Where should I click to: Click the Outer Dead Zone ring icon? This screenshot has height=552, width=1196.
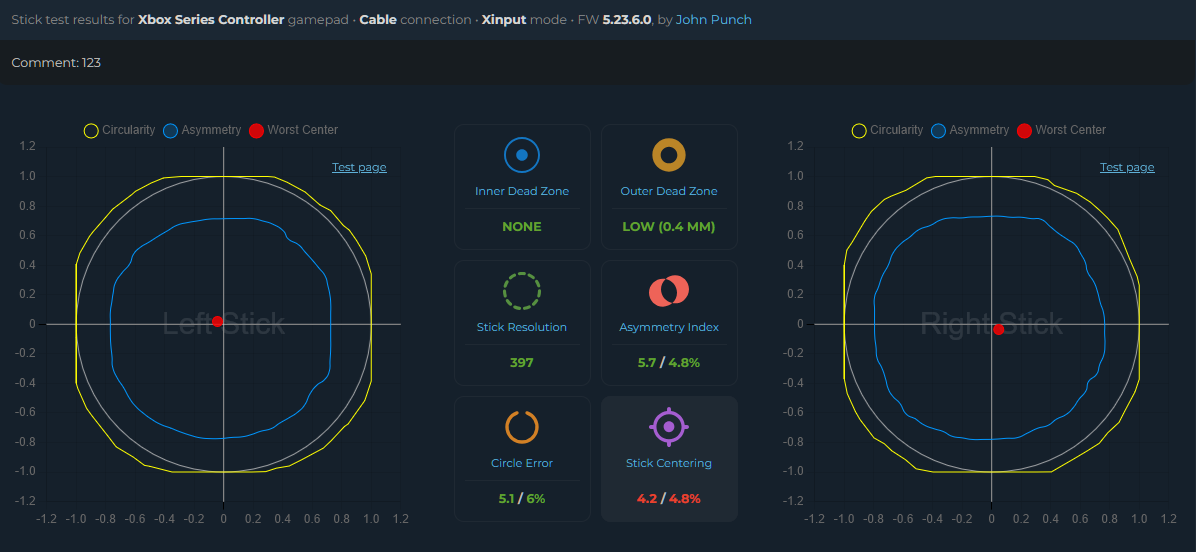pos(669,155)
